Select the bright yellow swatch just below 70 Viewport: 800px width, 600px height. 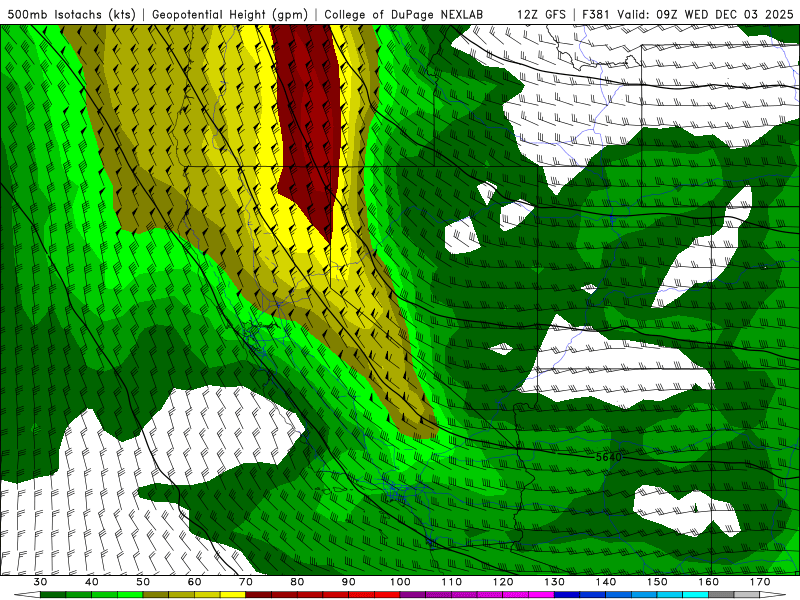click(233, 594)
